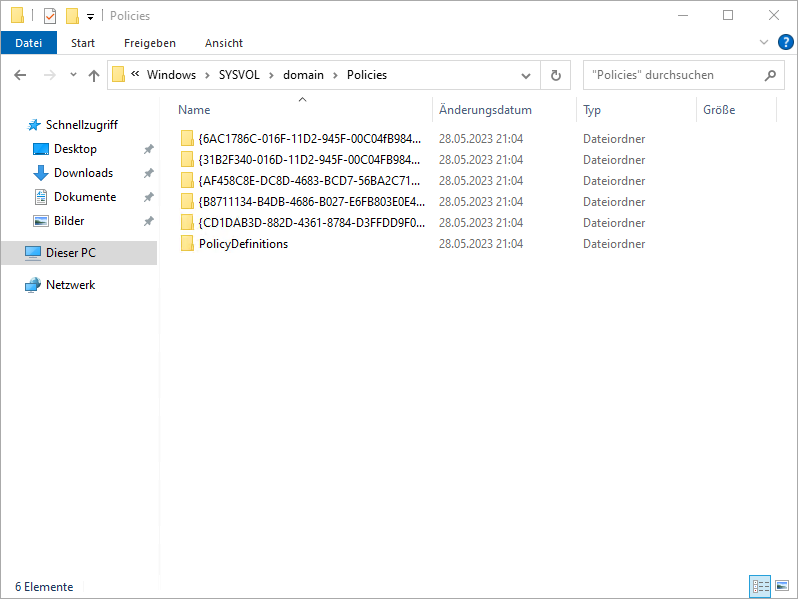798x599 pixels.
Task: Click the Up one level arrow
Action: click(x=94, y=75)
